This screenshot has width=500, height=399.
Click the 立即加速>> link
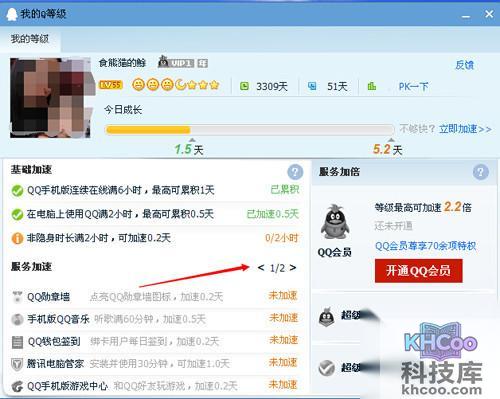[465, 129]
